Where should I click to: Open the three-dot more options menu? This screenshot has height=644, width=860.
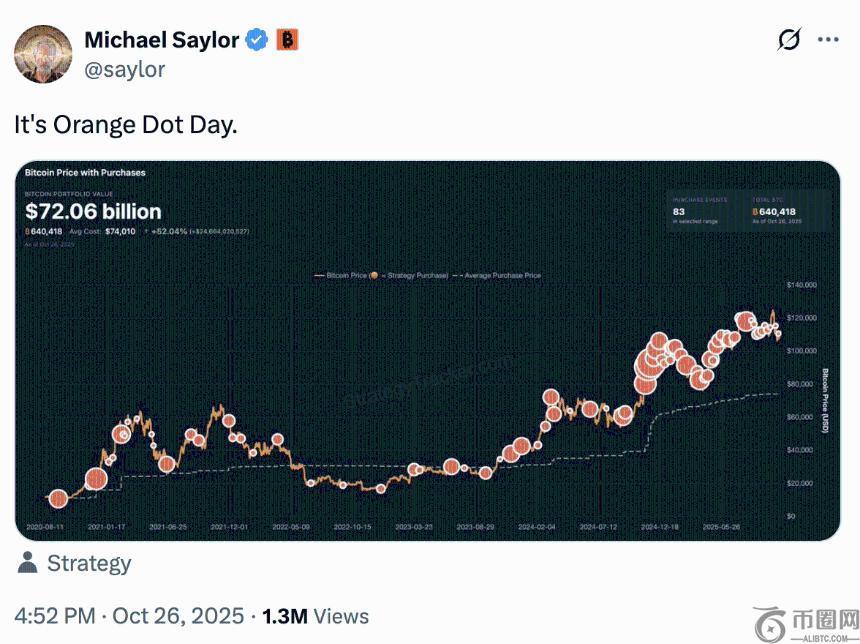coord(828,40)
